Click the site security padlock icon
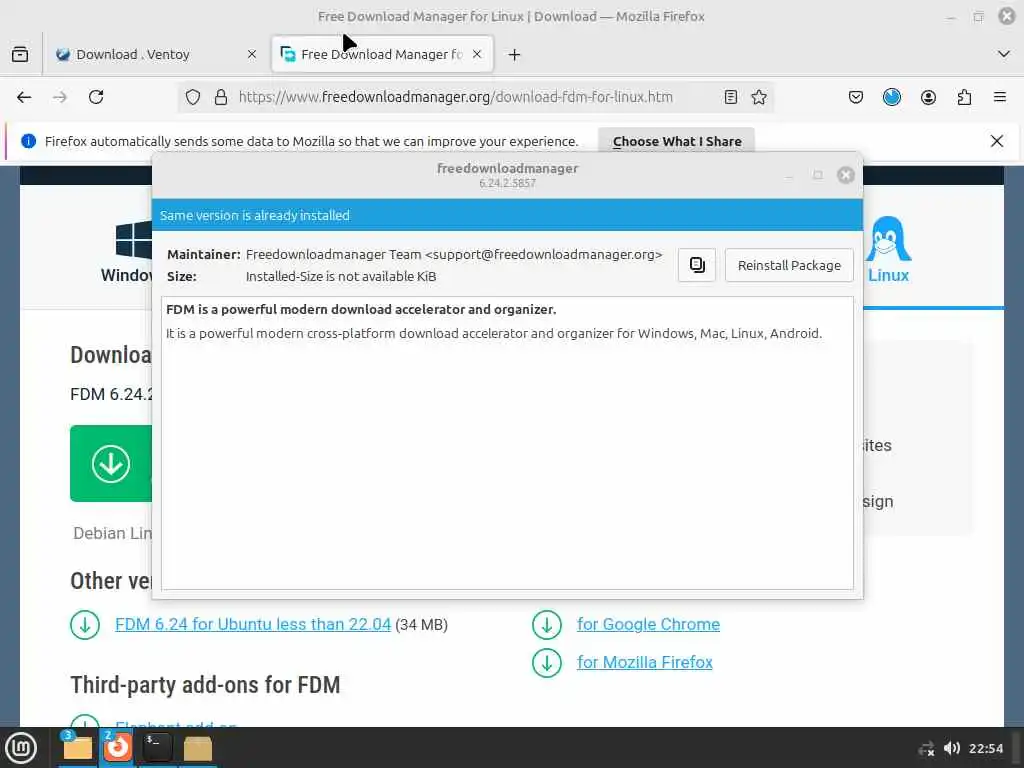The image size is (1024, 768). [x=221, y=97]
